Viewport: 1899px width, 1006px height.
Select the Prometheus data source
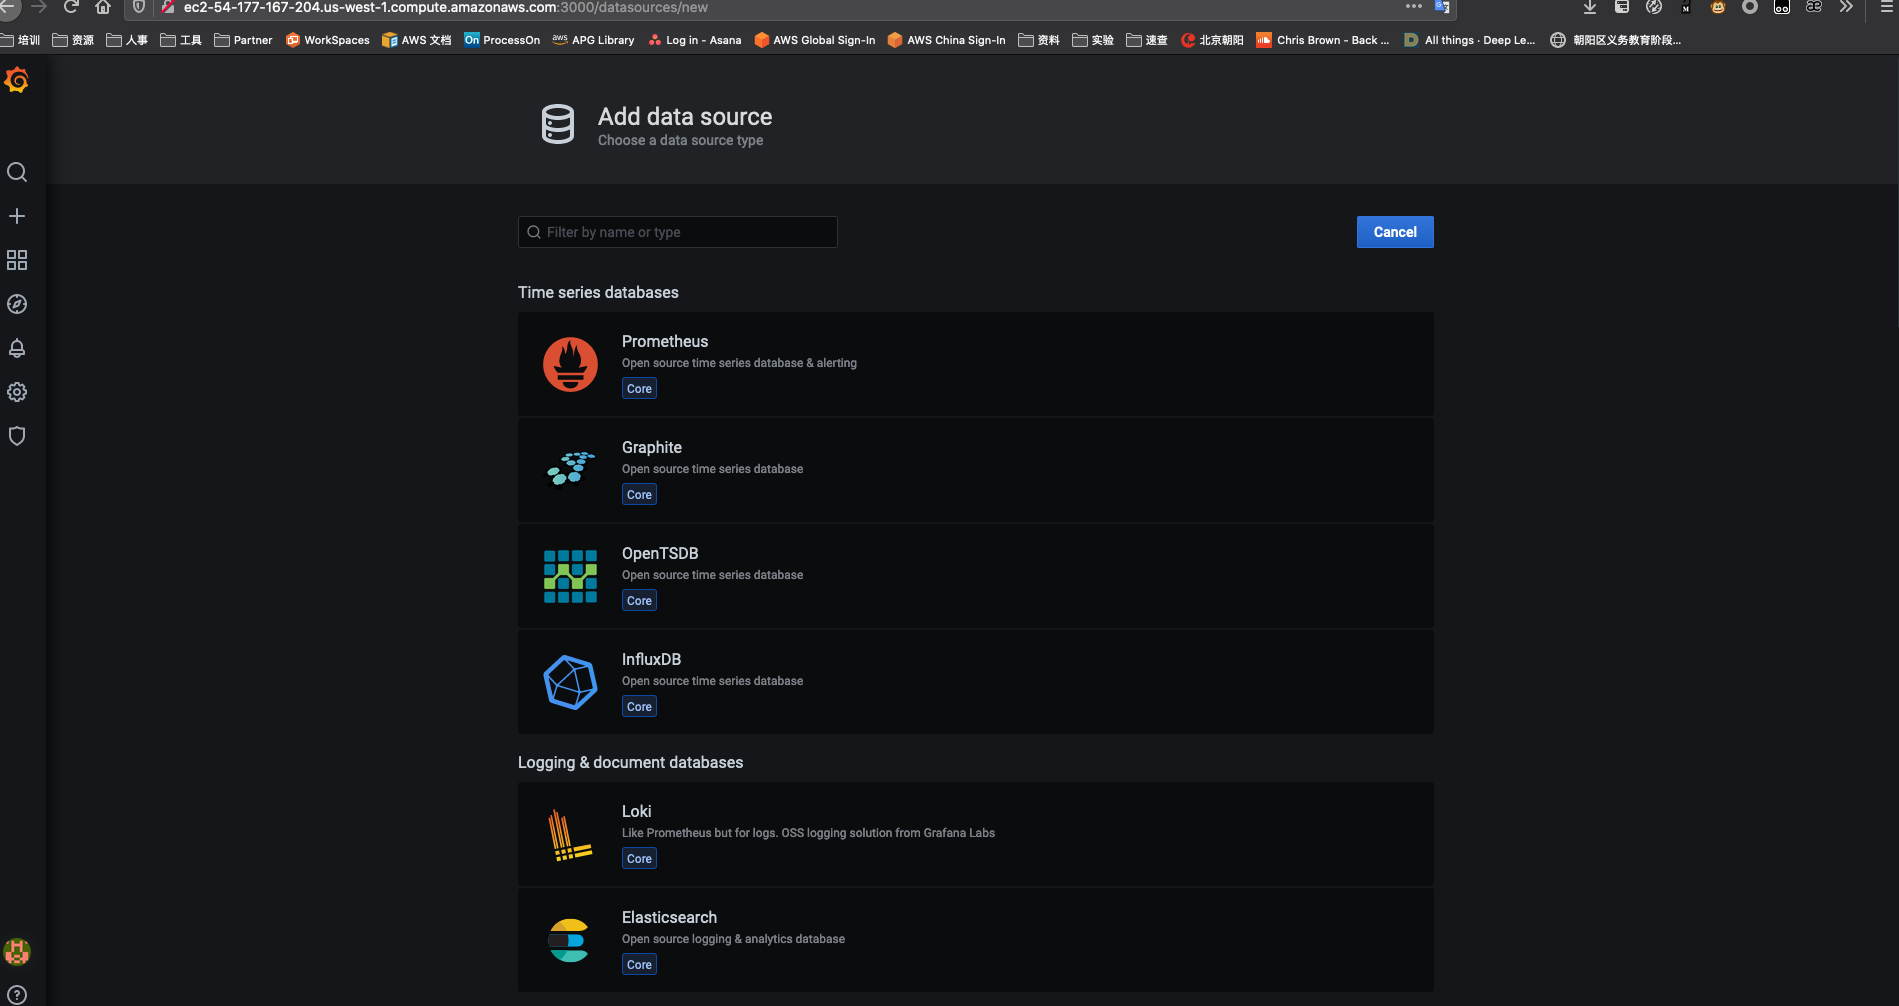[x=975, y=364]
